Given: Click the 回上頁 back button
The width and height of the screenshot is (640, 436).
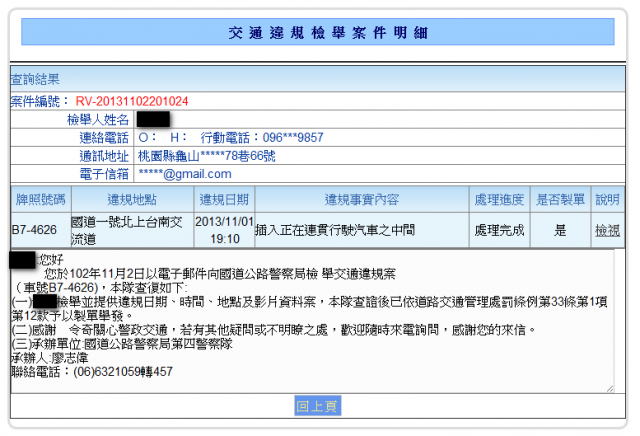Looking at the screenshot, I should (x=318, y=406).
